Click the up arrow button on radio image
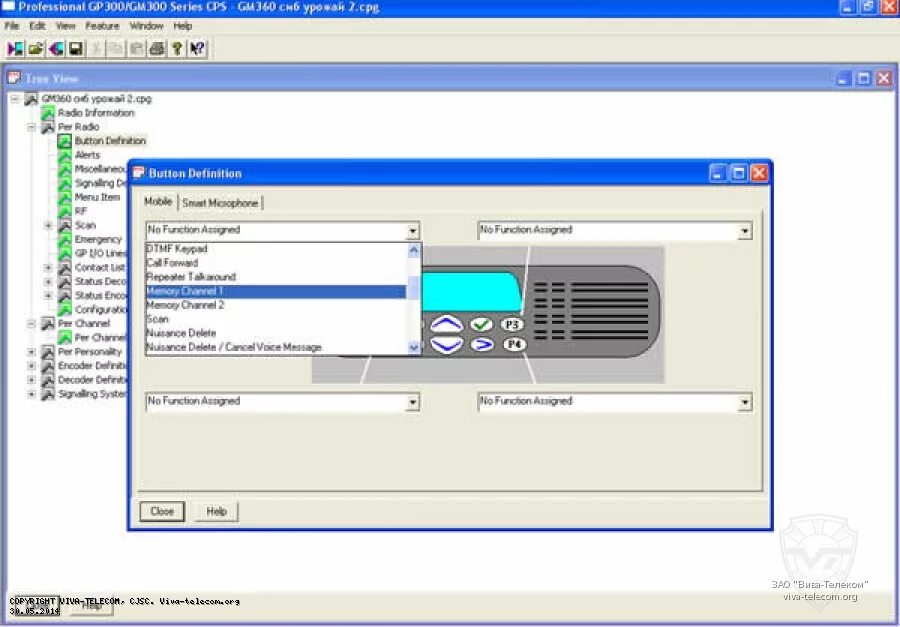 click(447, 324)
